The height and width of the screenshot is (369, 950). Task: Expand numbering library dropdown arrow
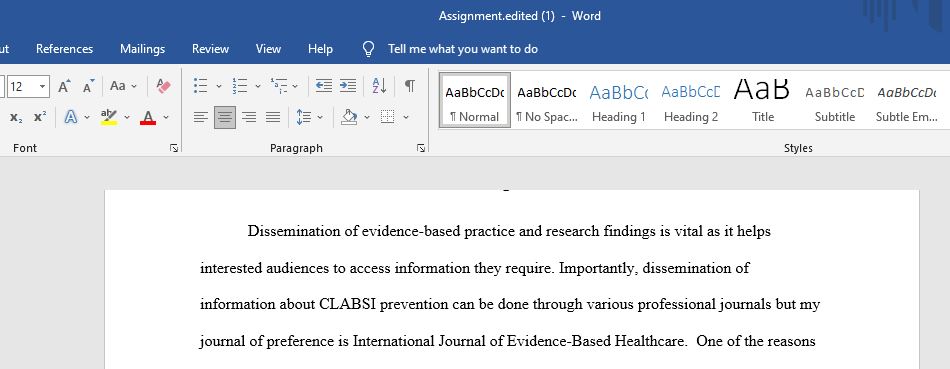[x=257, y=87]
